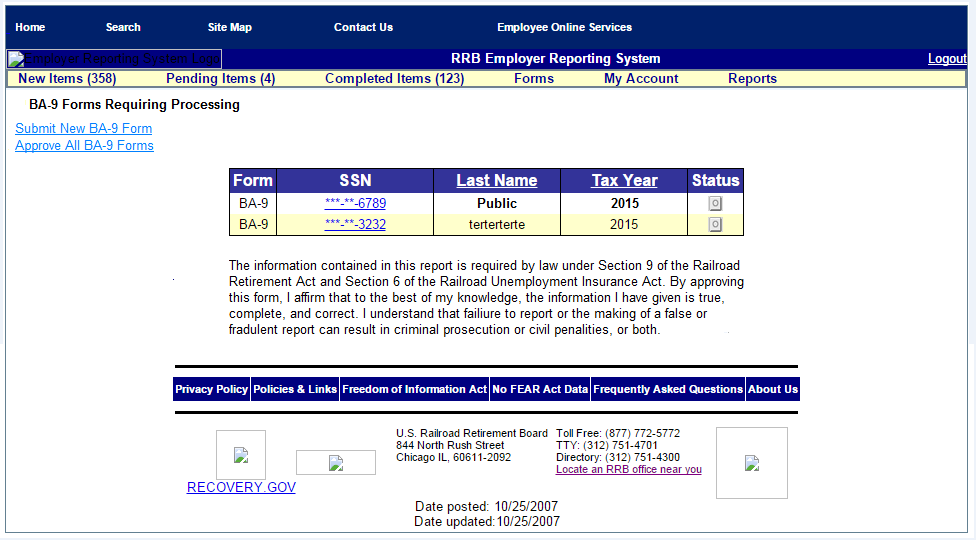Click status icon for the terterterte row
976x540 pixels.
715,225
